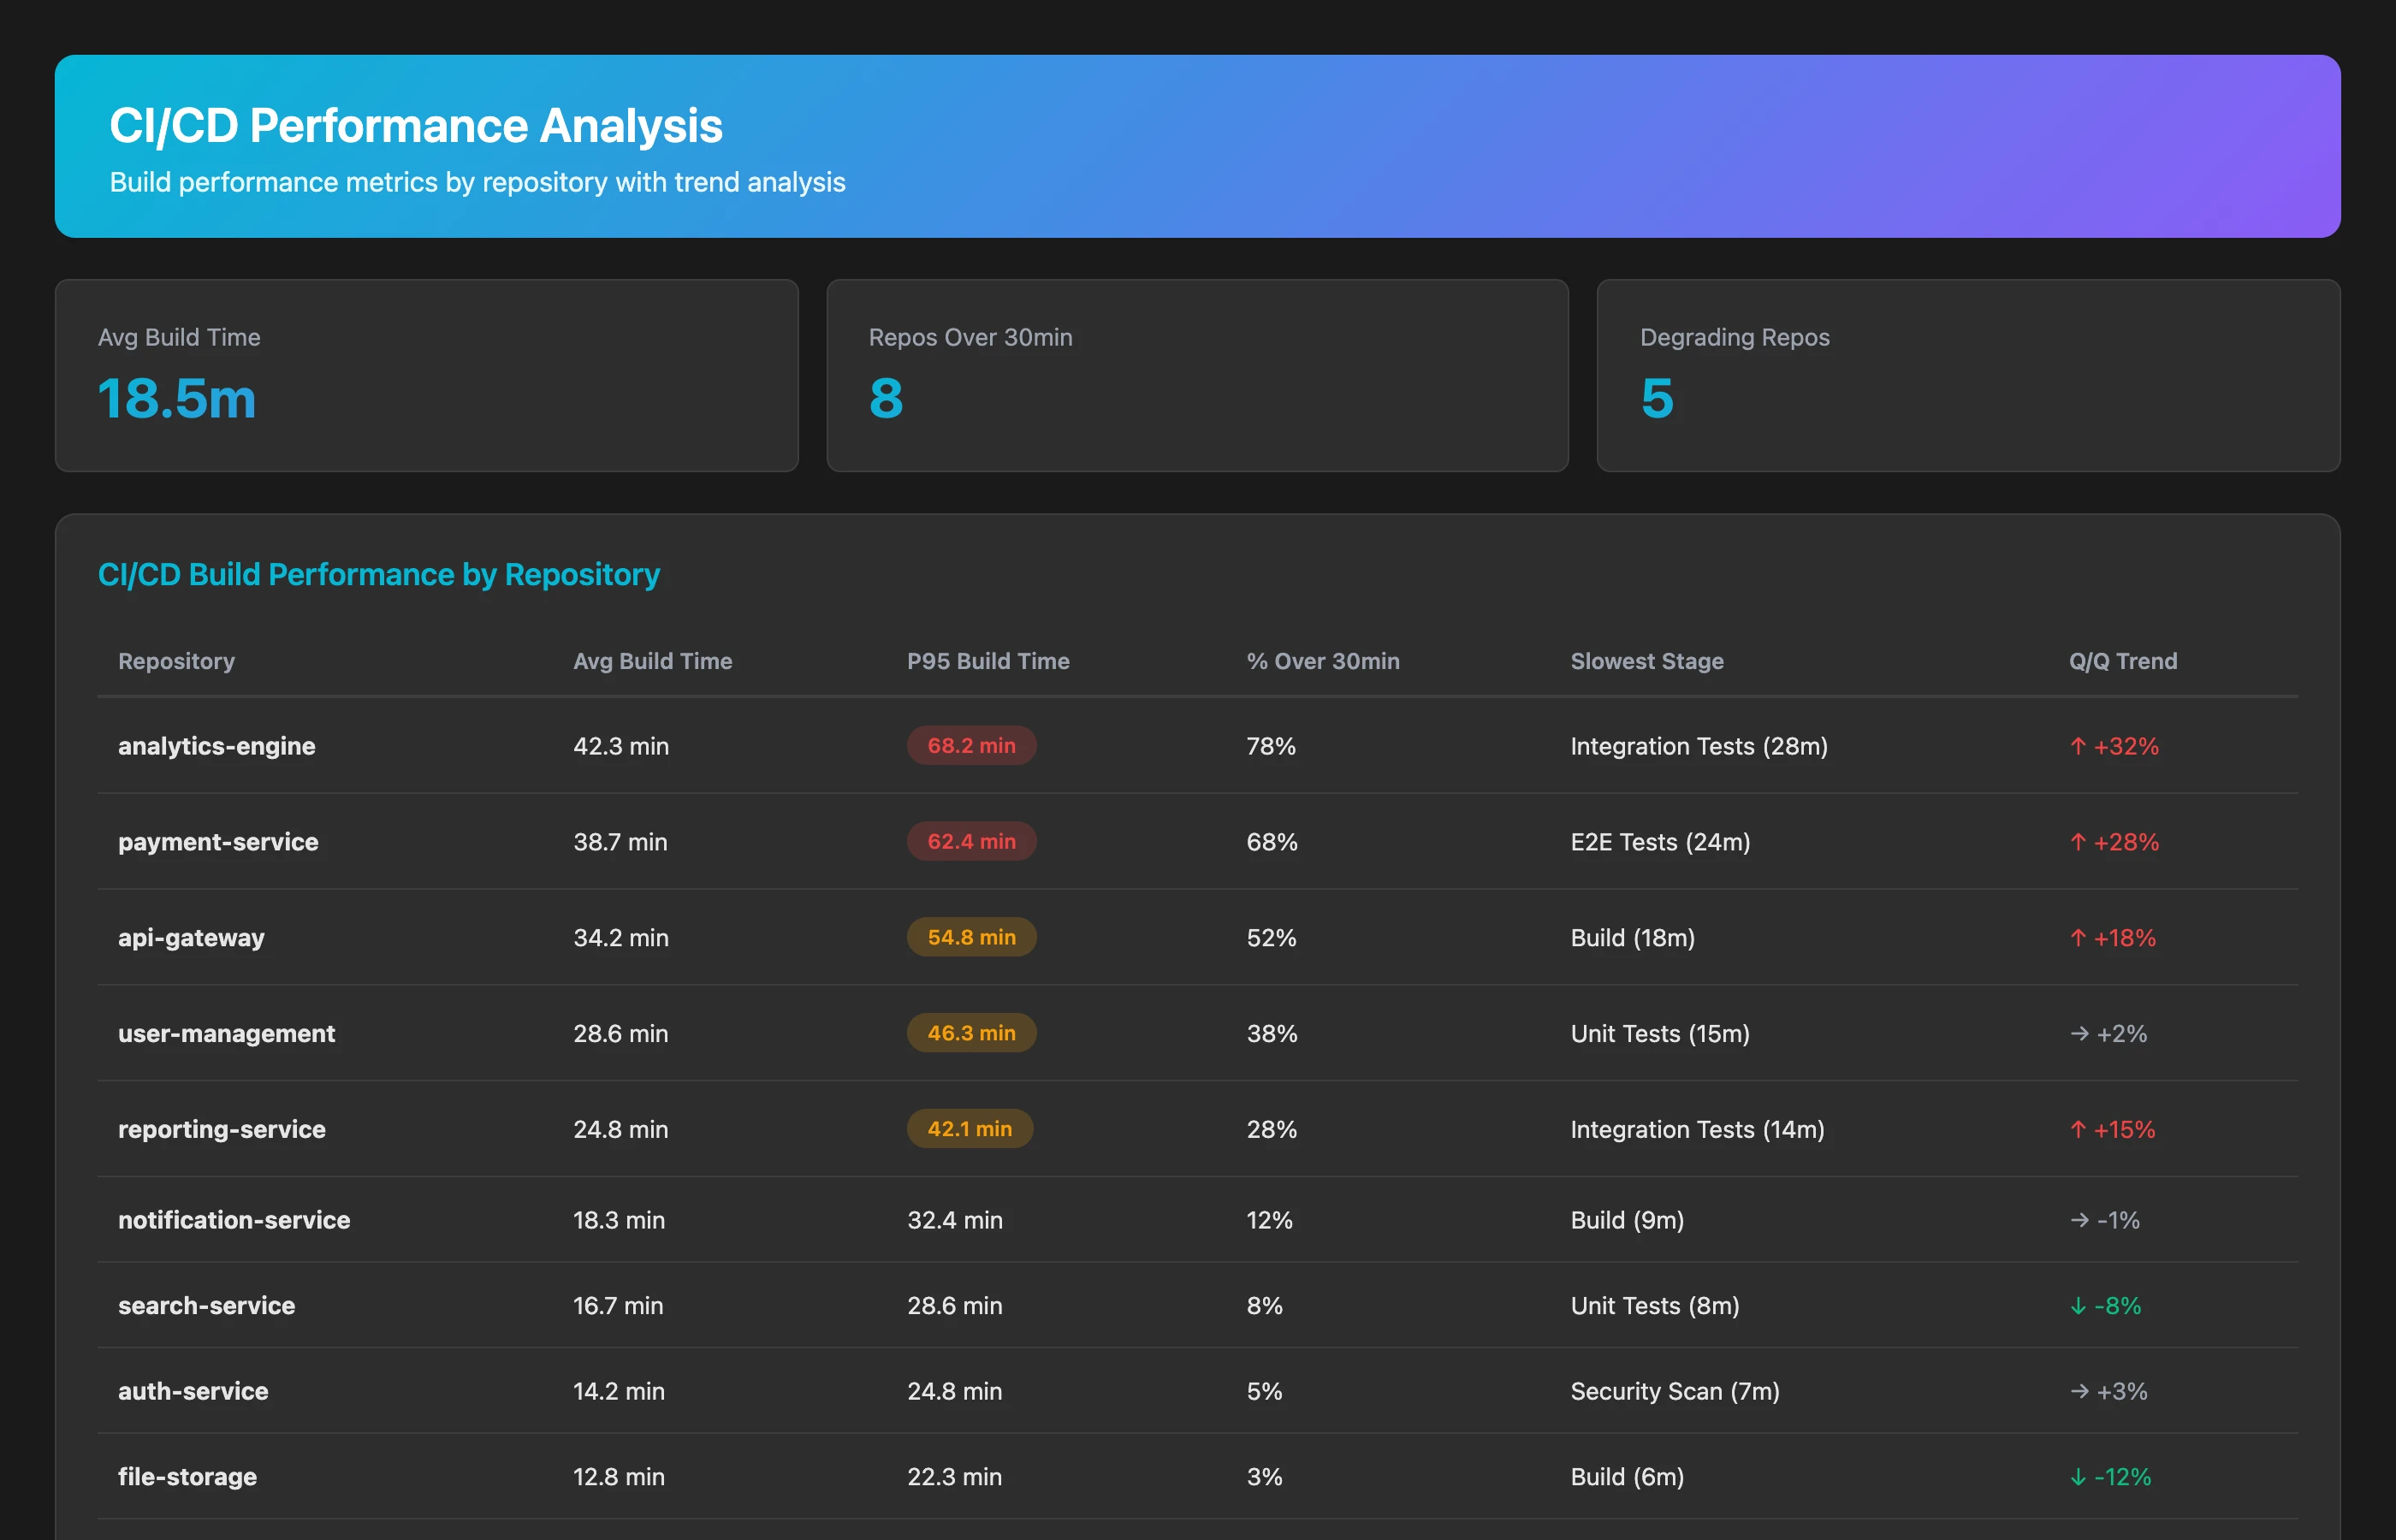
Task: Click the 68.2 min P95 badge
Action: coord(971,745)
